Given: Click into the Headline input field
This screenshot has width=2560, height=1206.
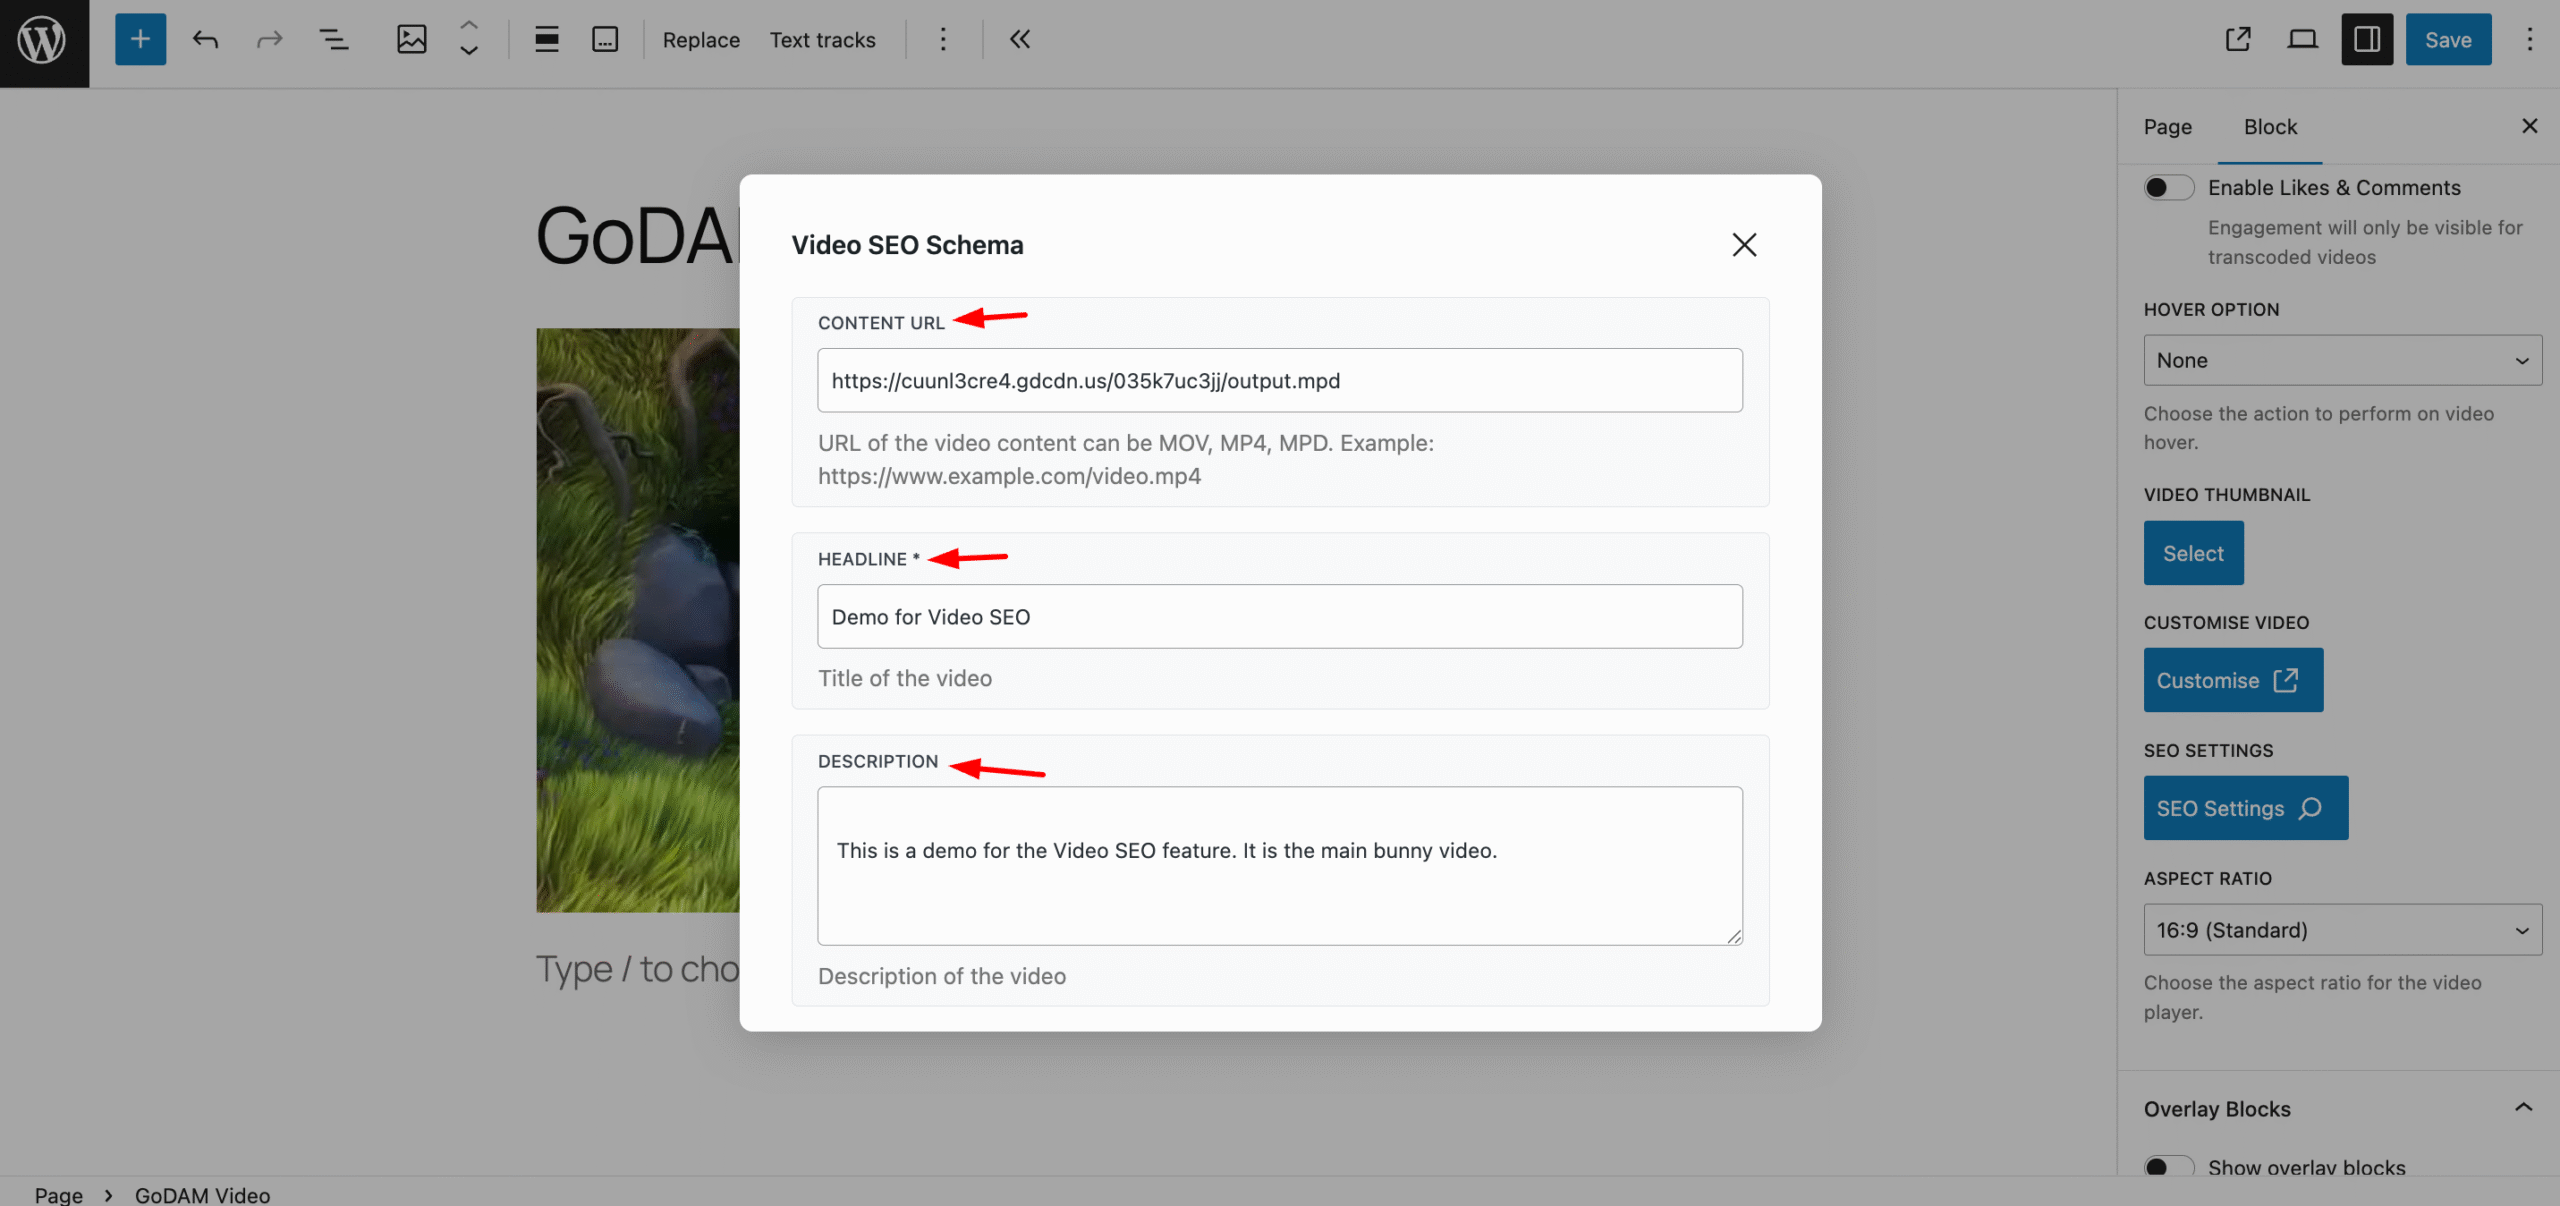Looking at the screenshot, I should (x=1279, y=617).
